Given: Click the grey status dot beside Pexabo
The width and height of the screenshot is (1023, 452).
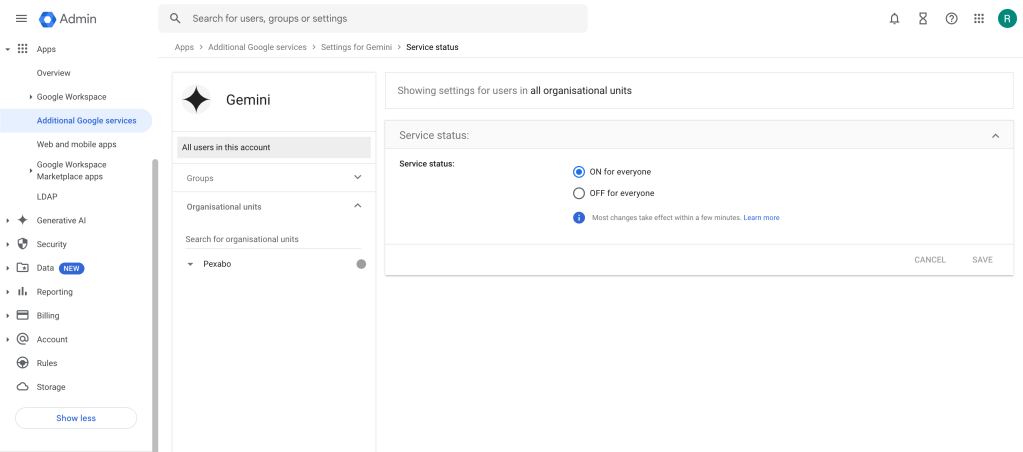Looking at the screenshot, I should [361, 264].
